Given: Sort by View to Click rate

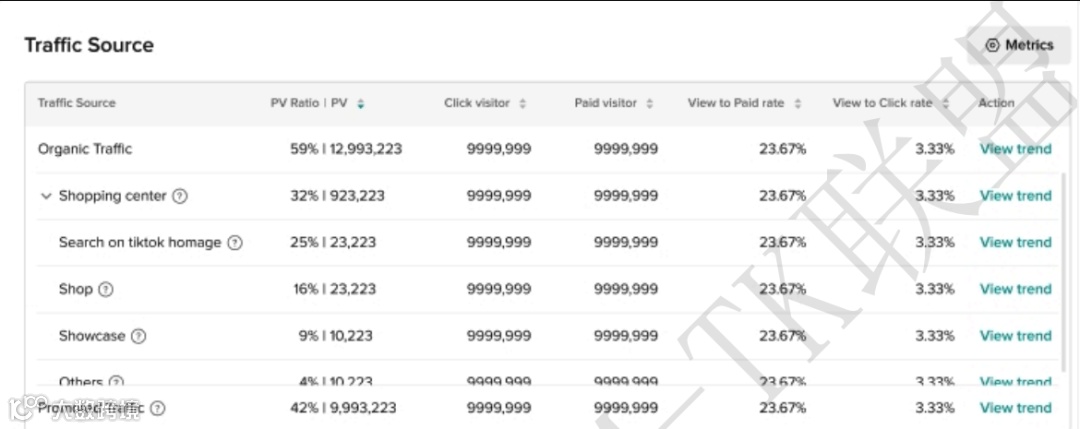Looking at the screenshot, I should point(946,103).
